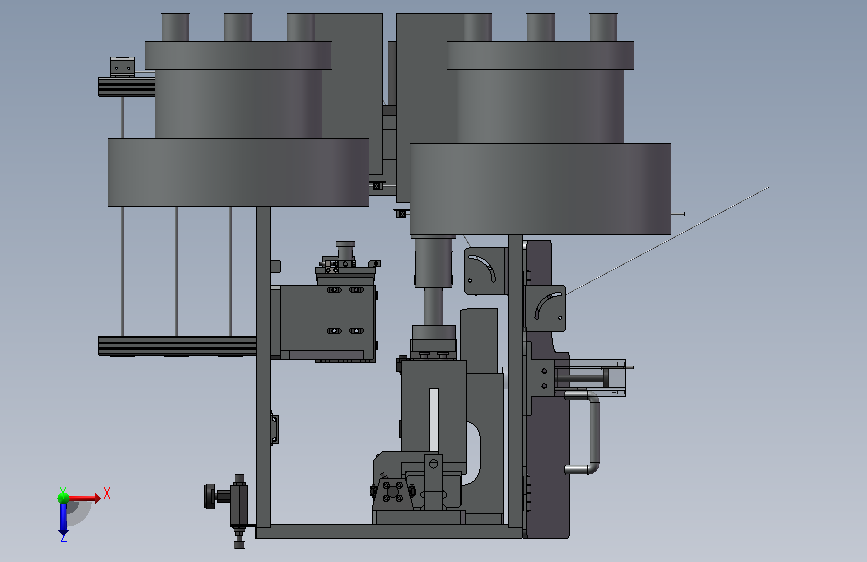Select the lower-left ribbed aluminum extrusion rail

177,346
